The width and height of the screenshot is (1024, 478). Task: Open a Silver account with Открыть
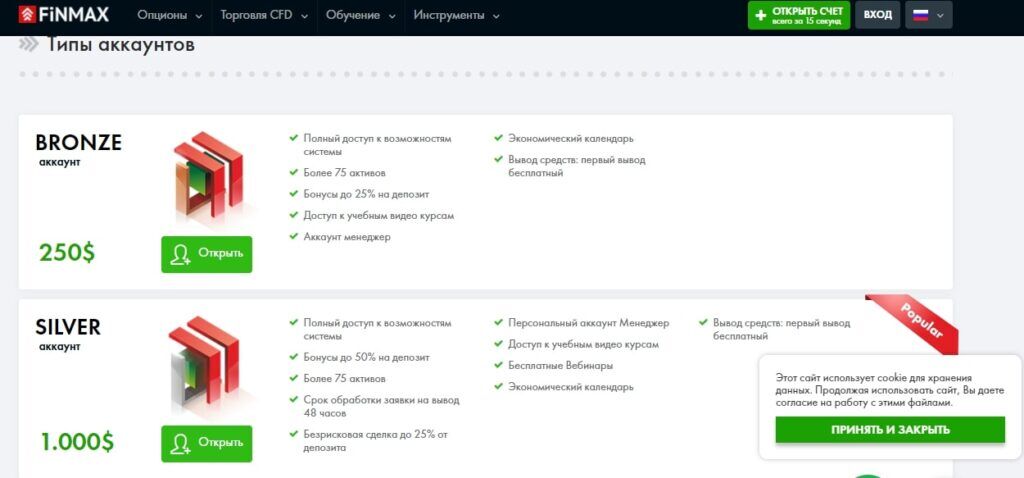point(206,443)
